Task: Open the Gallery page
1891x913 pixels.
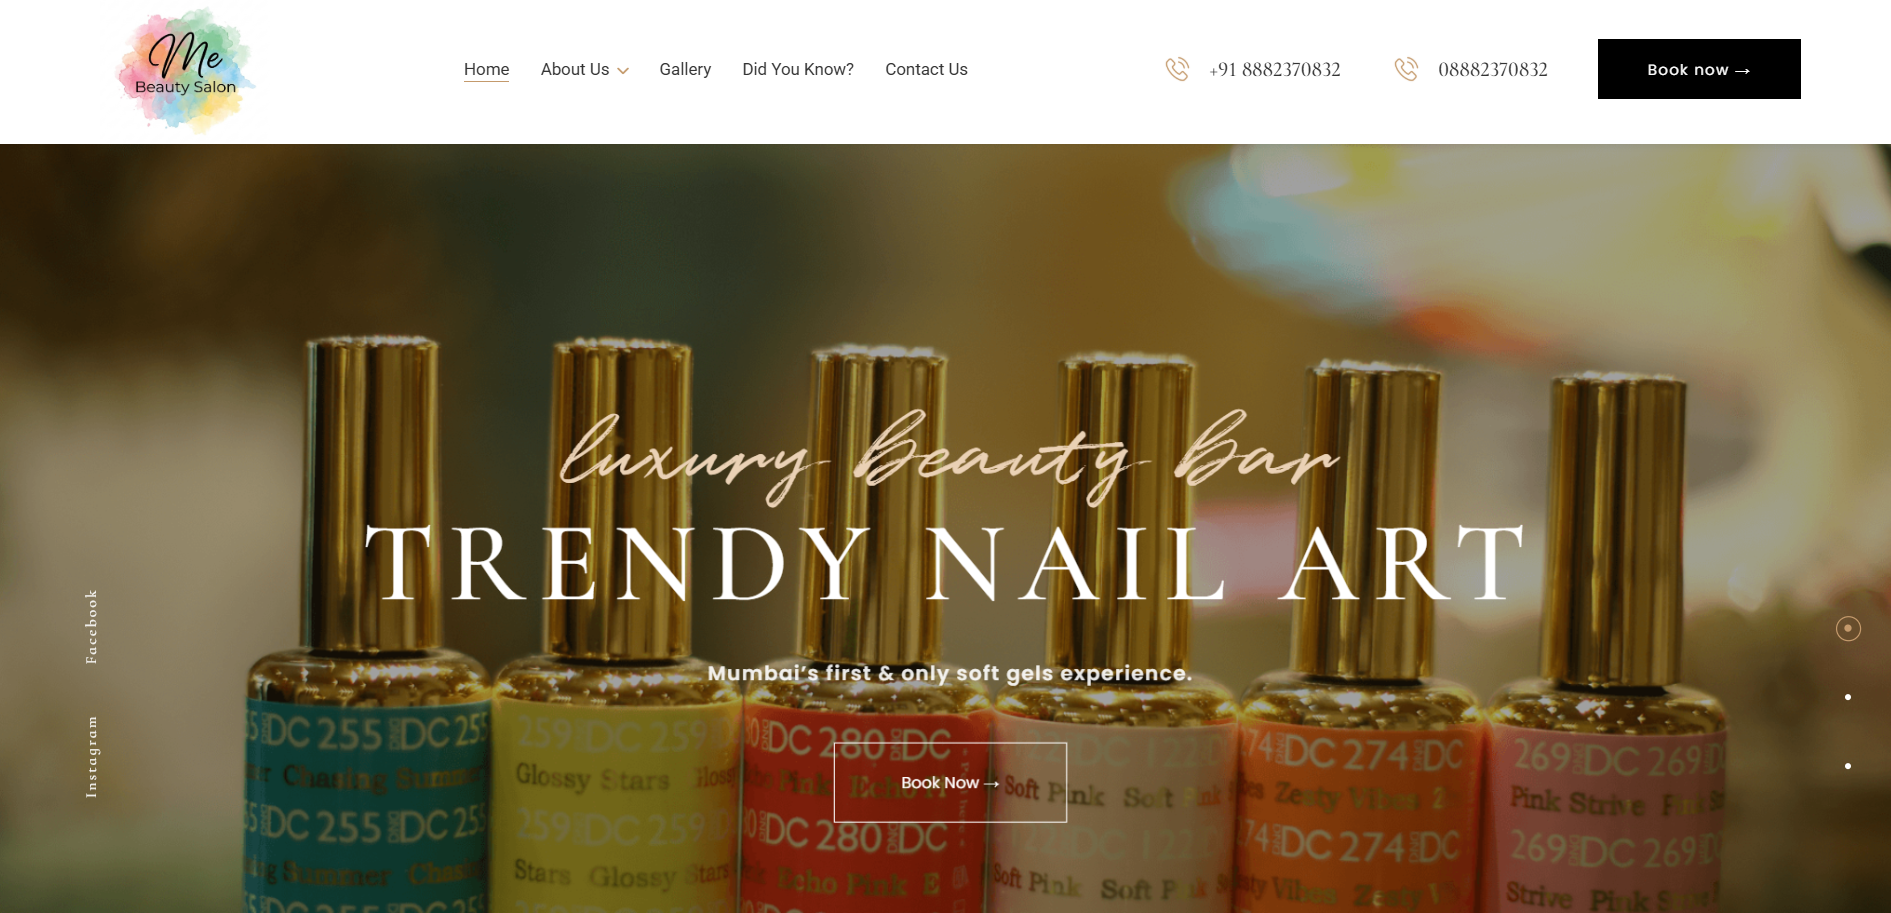Action: (x=685, y=69)
